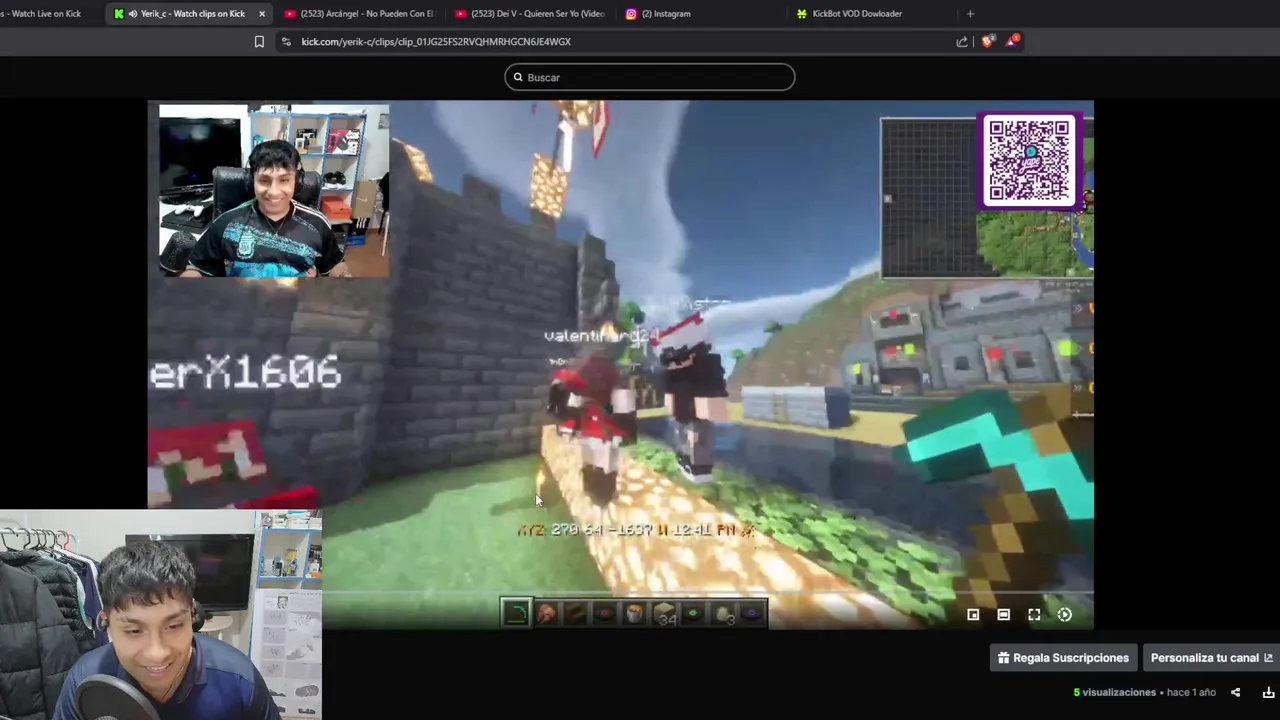
Task: Click the QR code in the video
Action: 1029,160
